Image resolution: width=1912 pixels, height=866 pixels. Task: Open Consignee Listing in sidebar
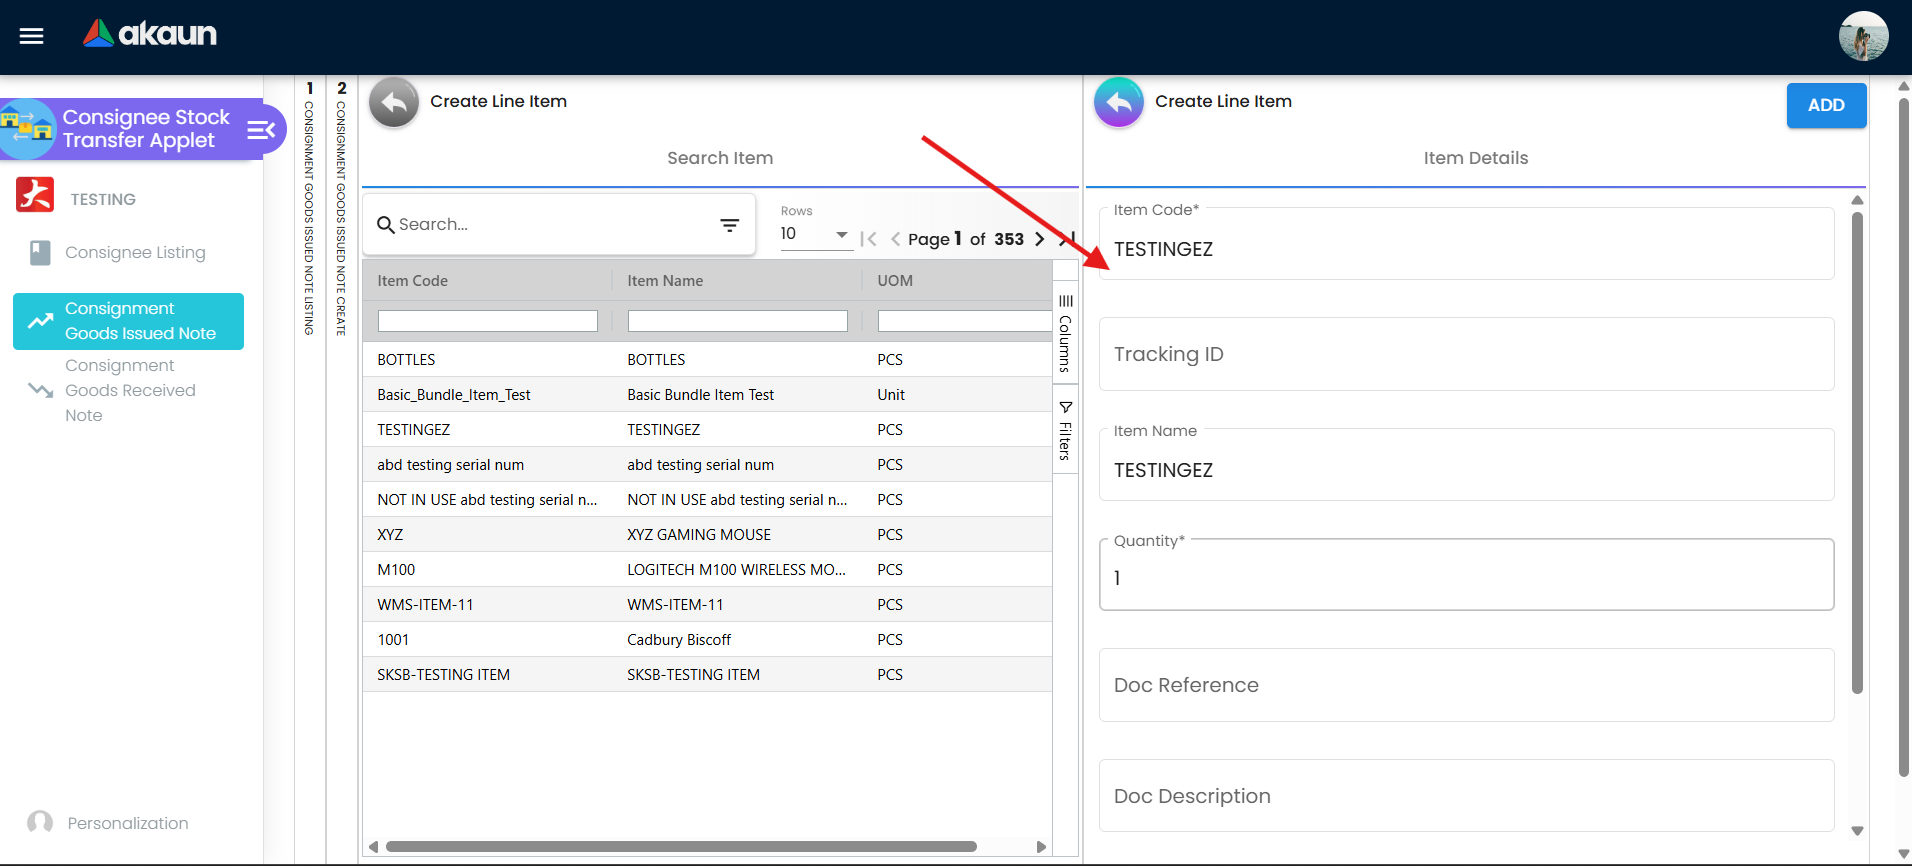pos(135,253)
